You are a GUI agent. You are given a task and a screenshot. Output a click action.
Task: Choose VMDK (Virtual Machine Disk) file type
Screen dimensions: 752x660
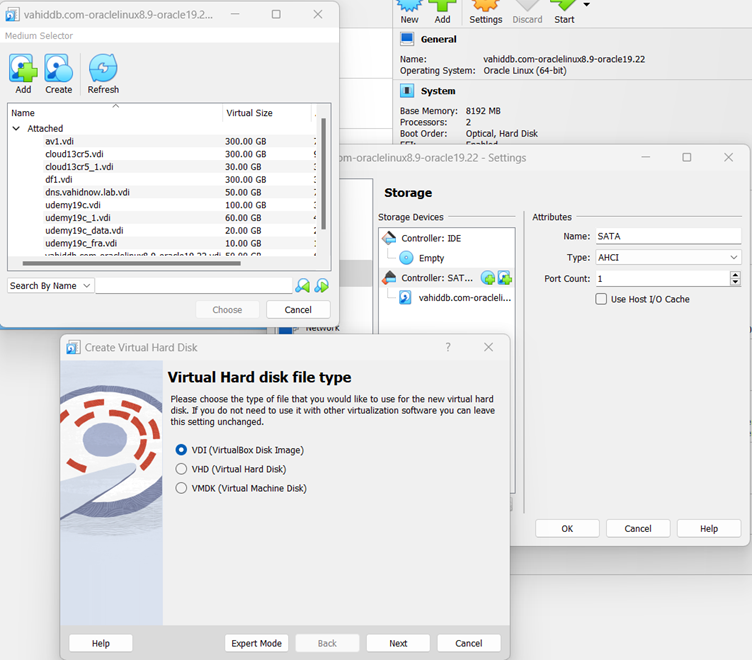[182, 488]
